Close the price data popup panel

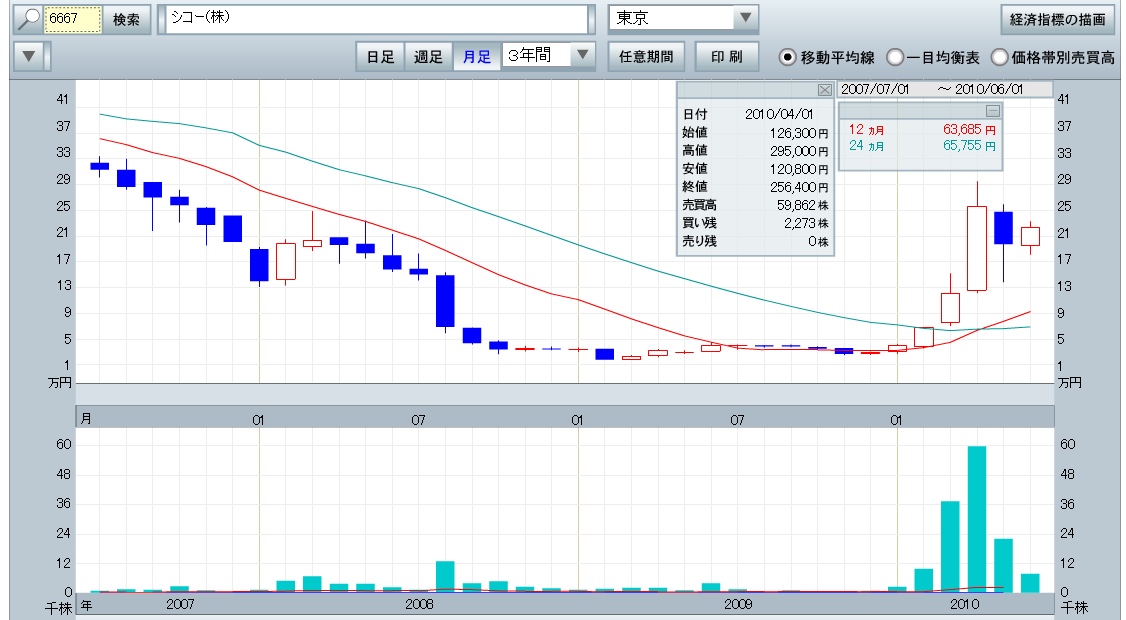[x=824, y=90]
